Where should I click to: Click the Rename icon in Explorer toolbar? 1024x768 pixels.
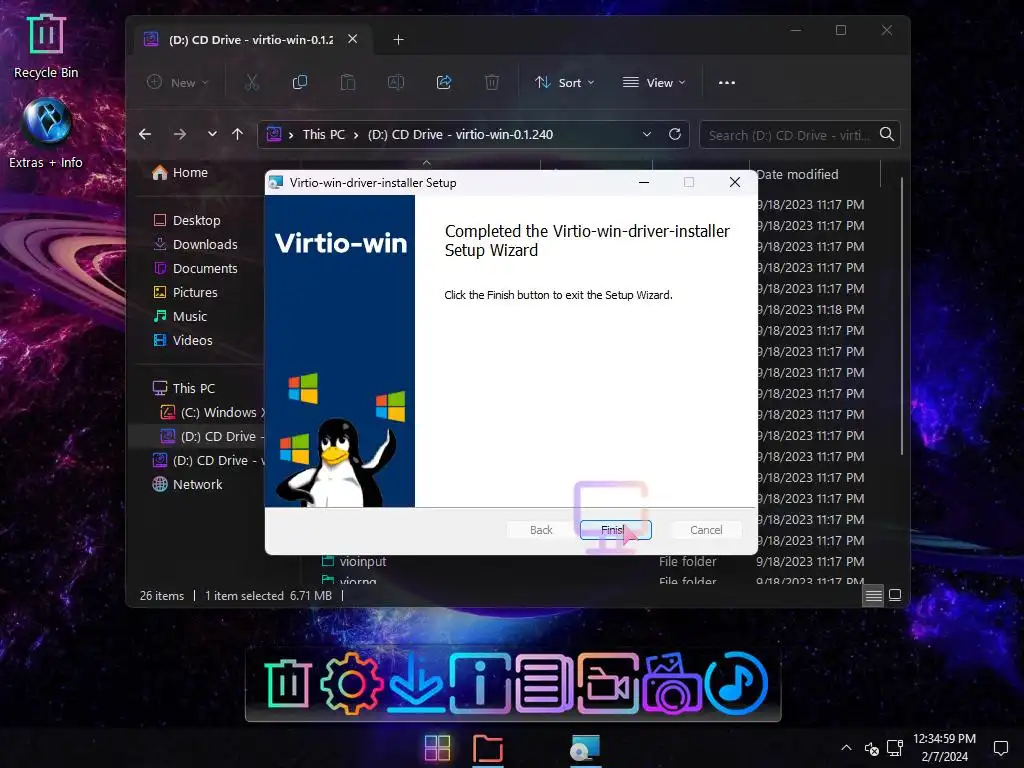tap(396, 82)
